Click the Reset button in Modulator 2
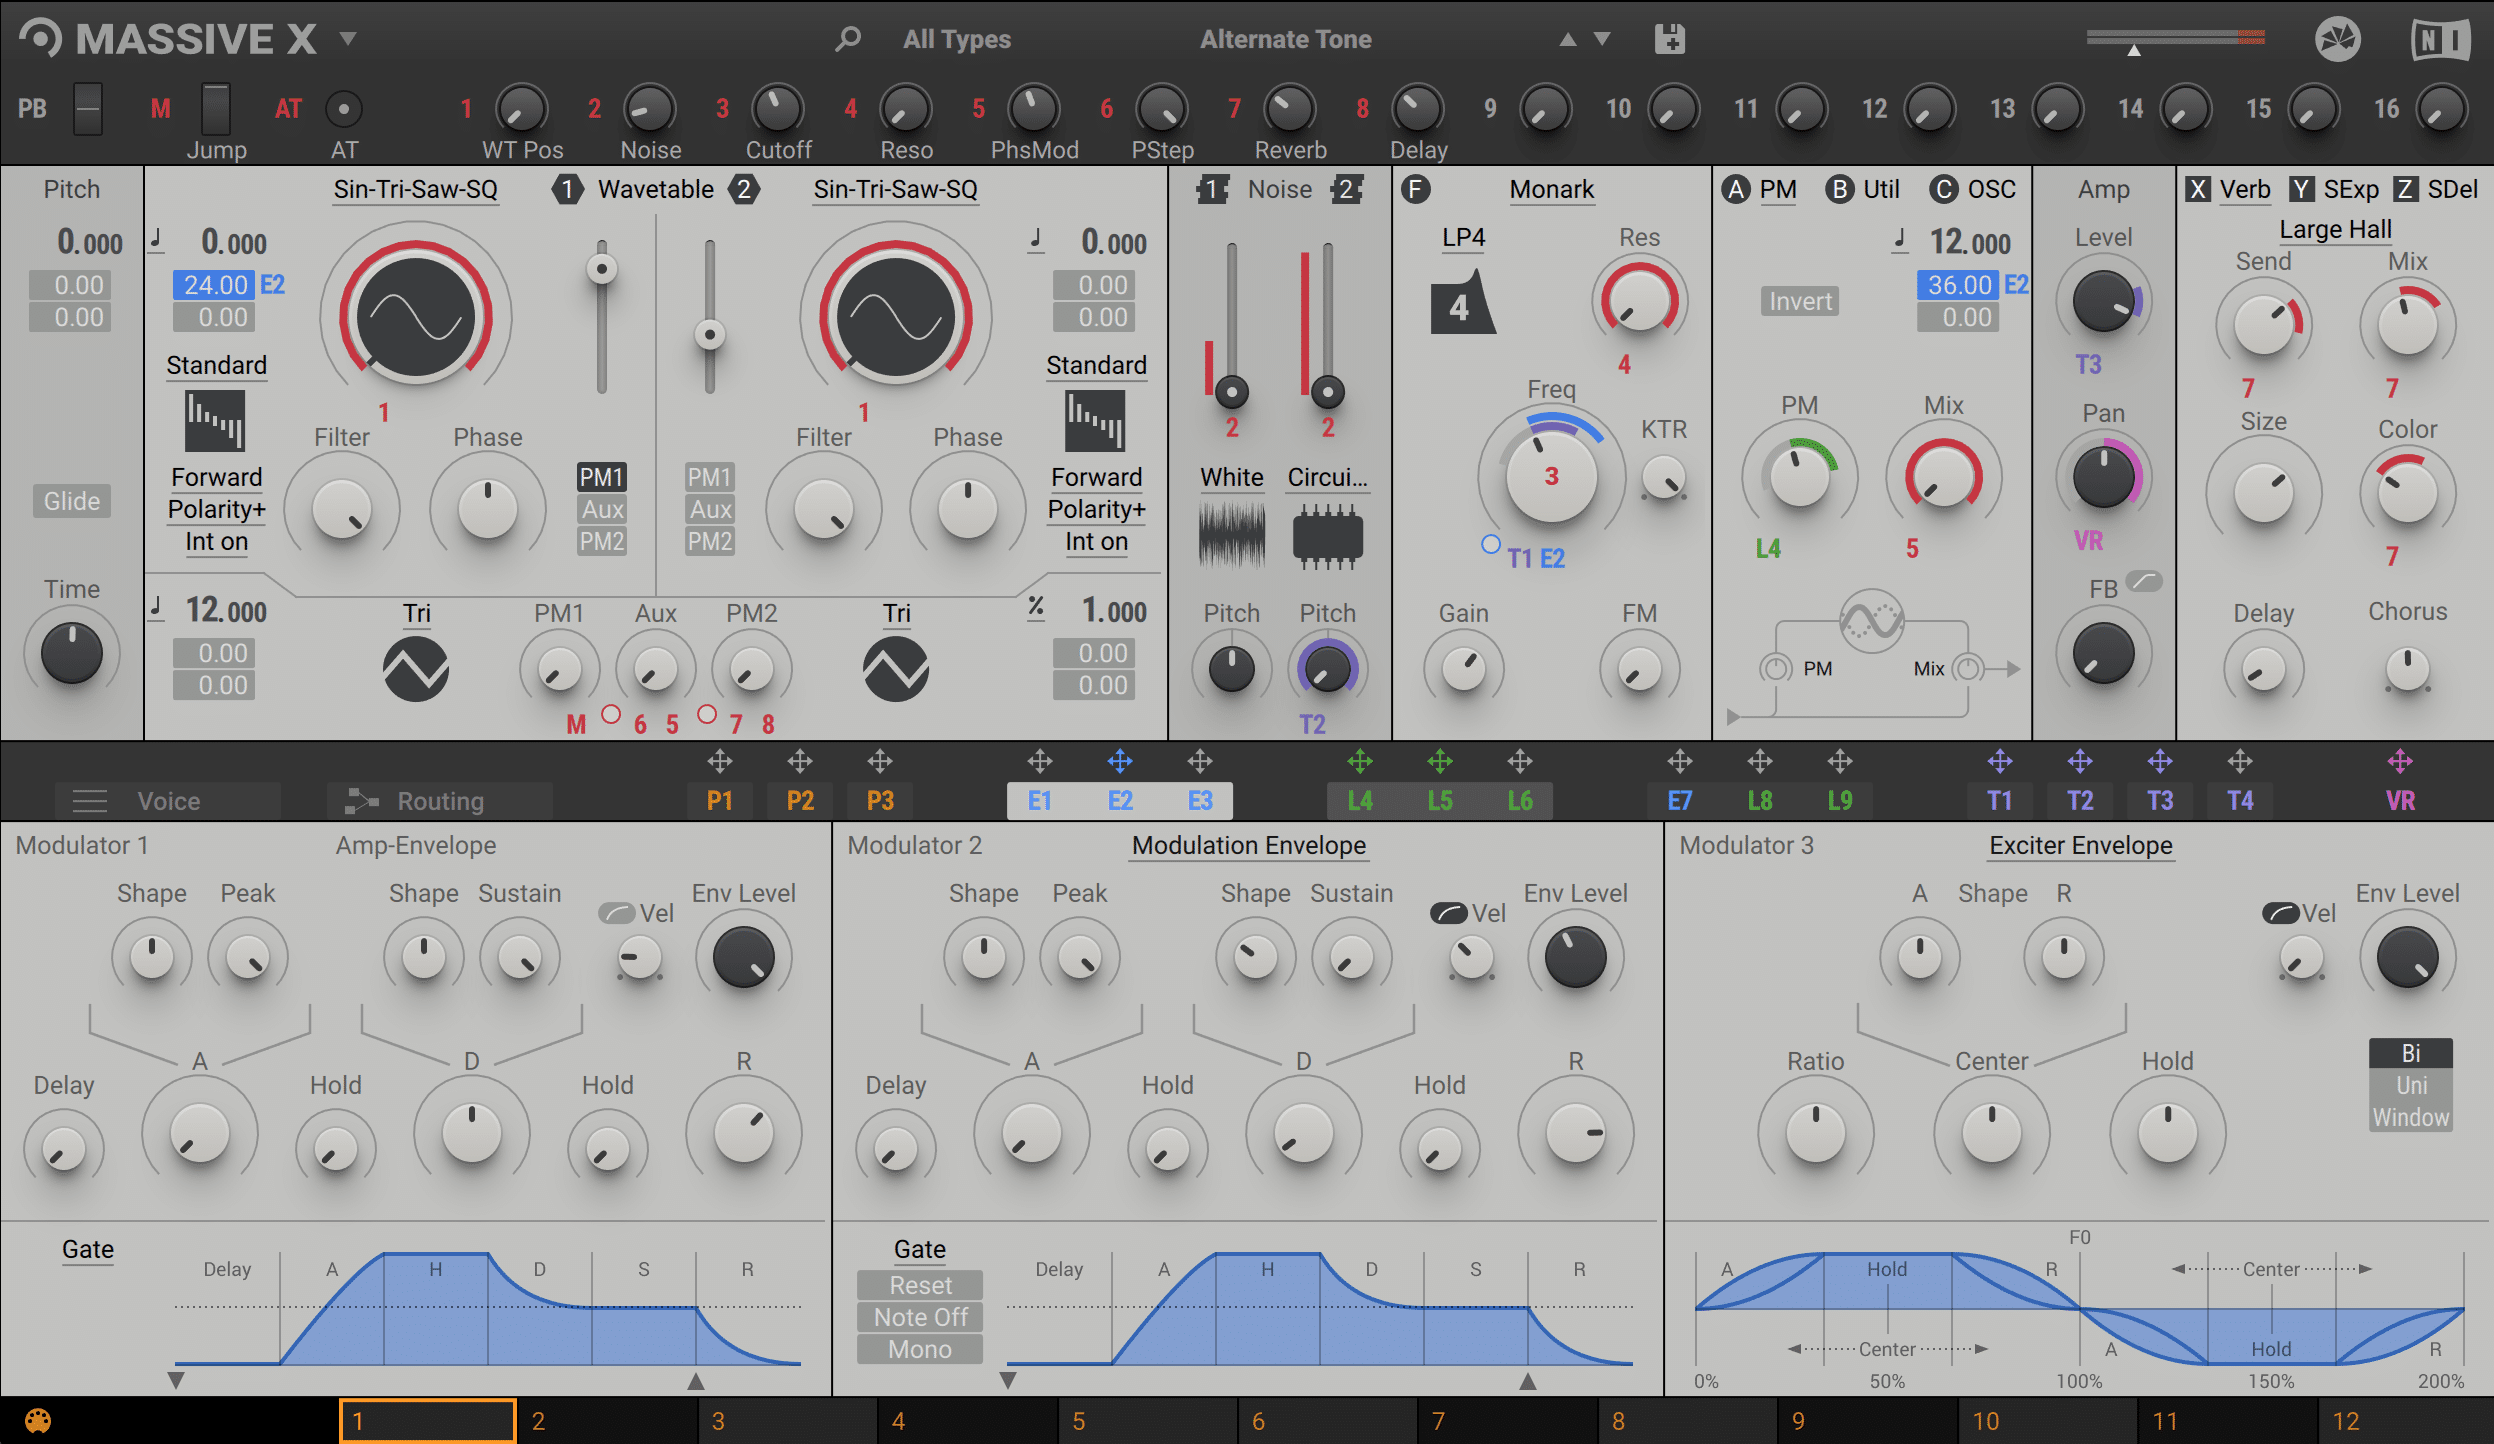 pos(920,1285)
